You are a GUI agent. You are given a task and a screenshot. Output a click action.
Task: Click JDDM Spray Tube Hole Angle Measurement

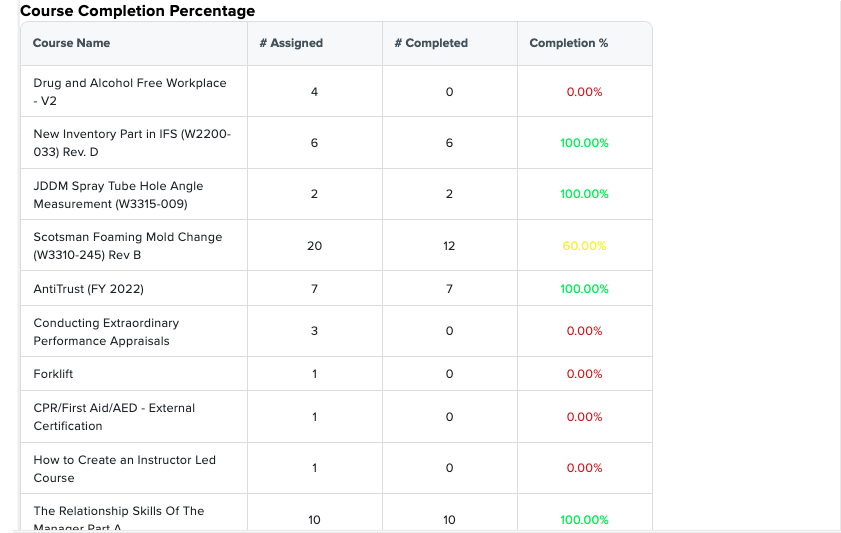coord(118,195)
